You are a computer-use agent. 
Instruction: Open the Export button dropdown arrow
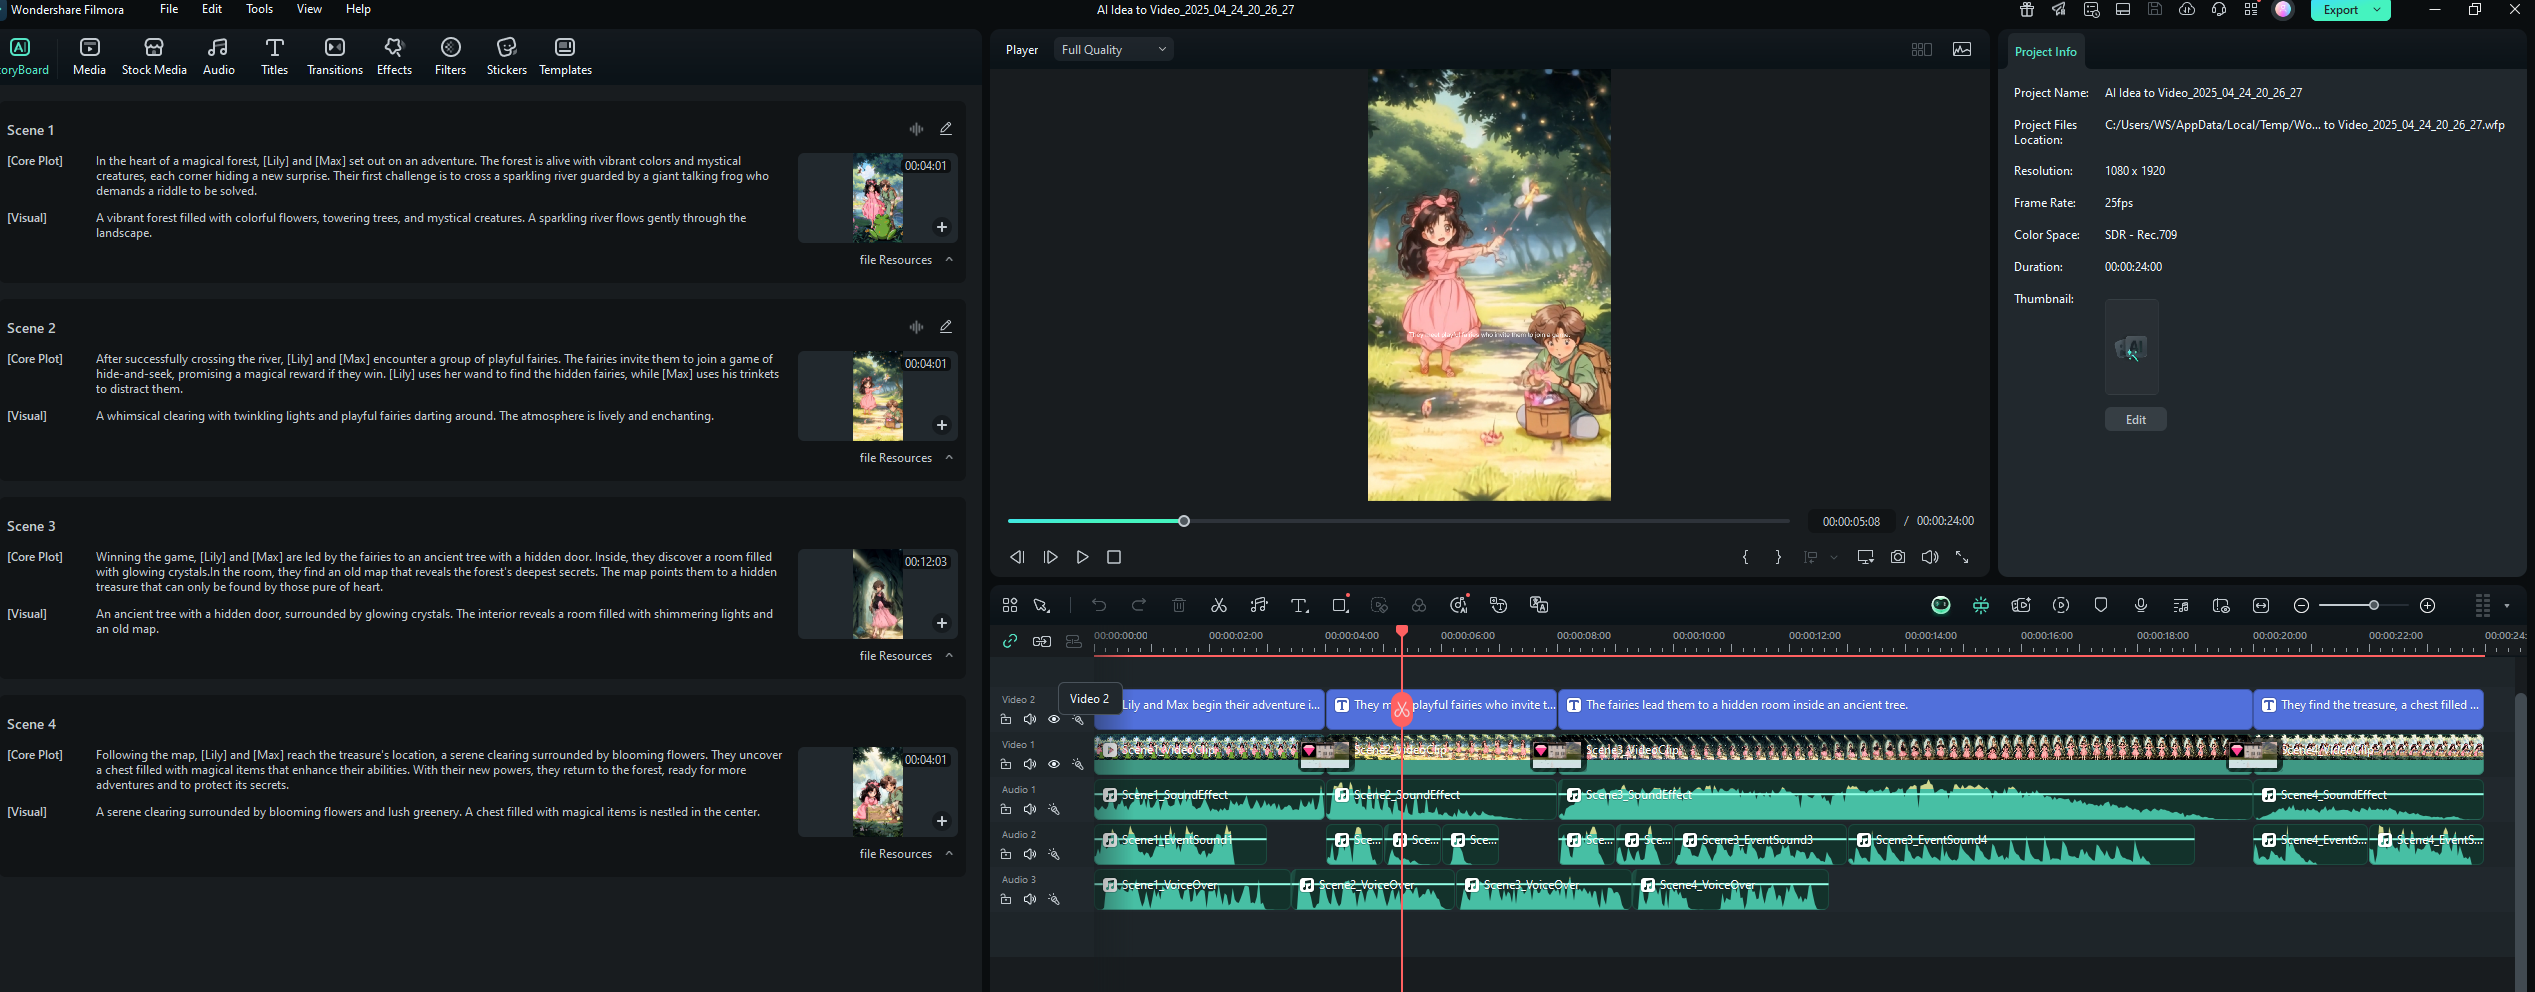(2376, 10)
